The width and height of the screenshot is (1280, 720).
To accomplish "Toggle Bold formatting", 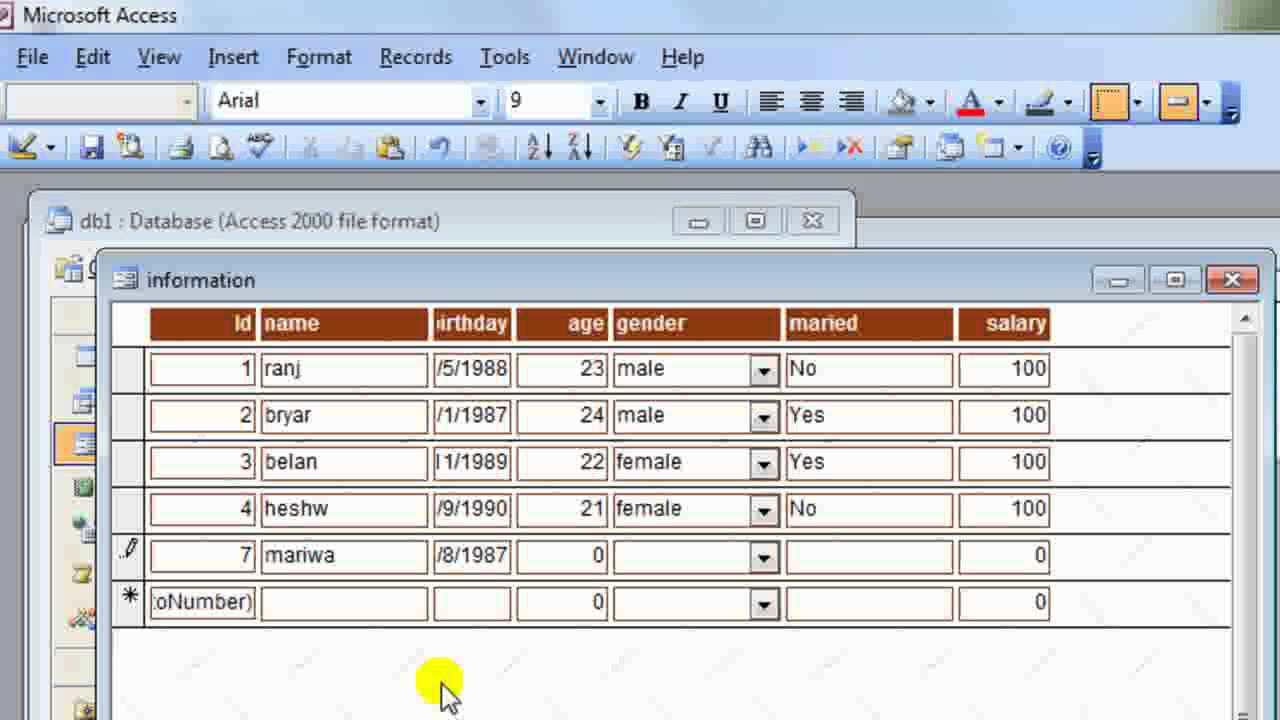I will 641,102.
